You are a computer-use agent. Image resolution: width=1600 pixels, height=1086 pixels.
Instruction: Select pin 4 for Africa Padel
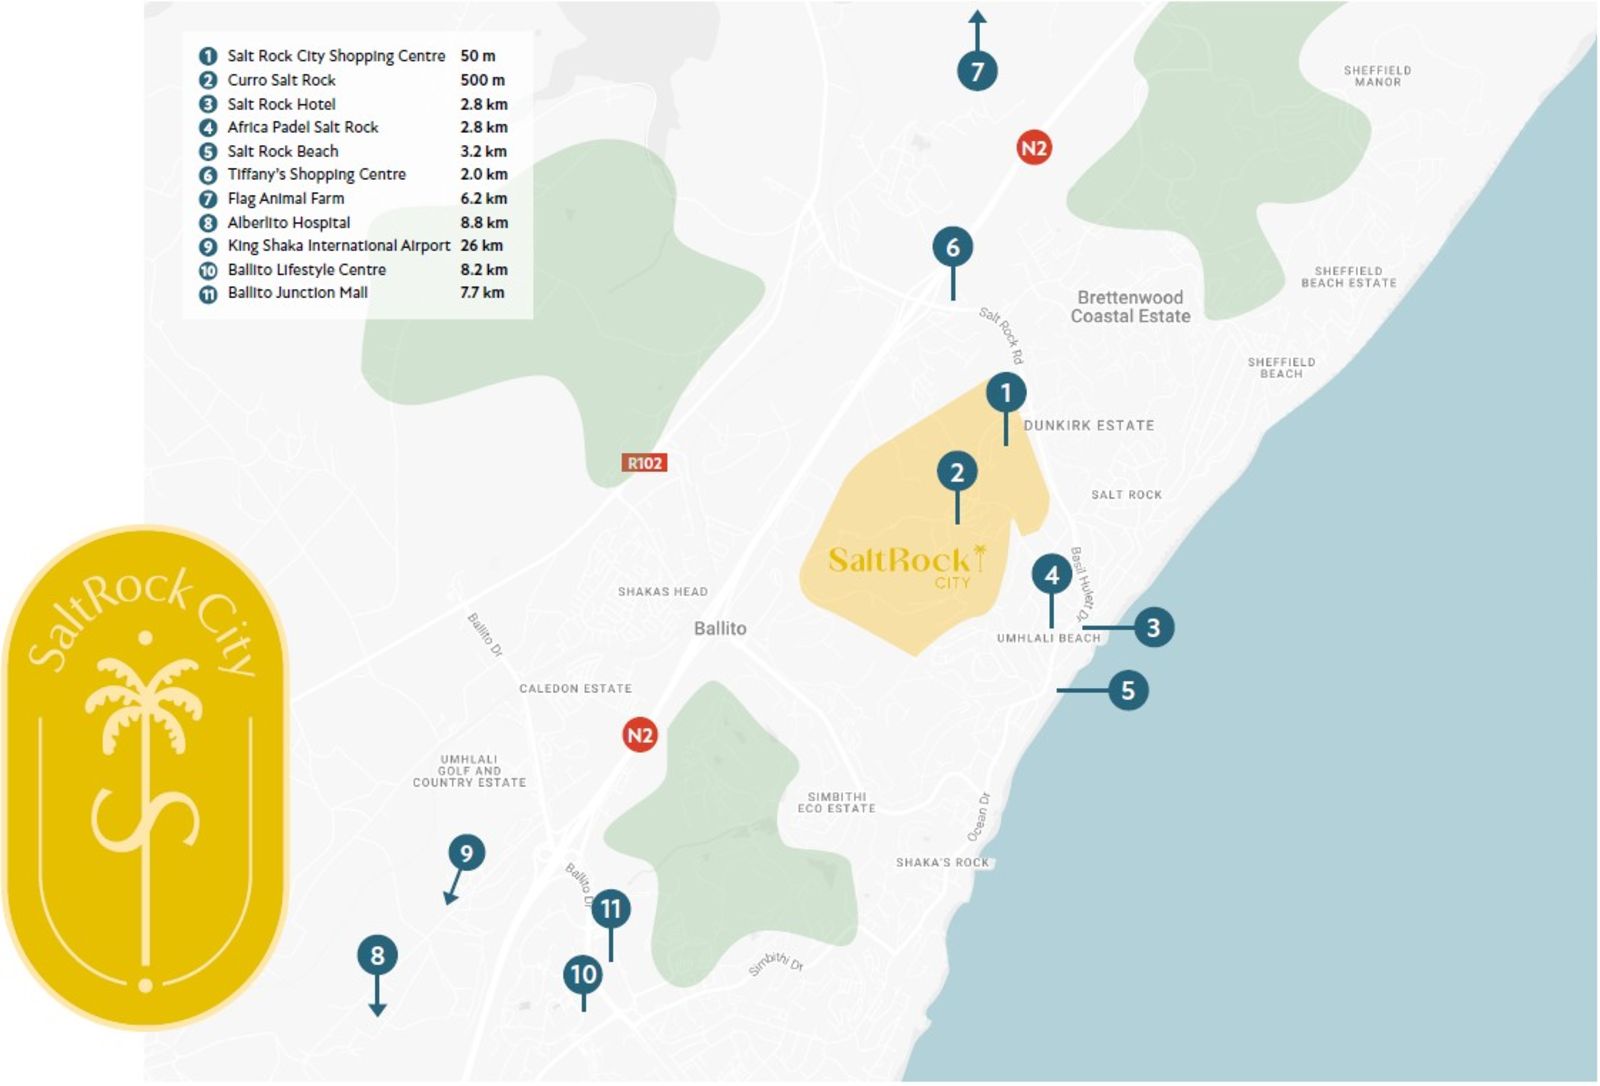[1051, 576]
